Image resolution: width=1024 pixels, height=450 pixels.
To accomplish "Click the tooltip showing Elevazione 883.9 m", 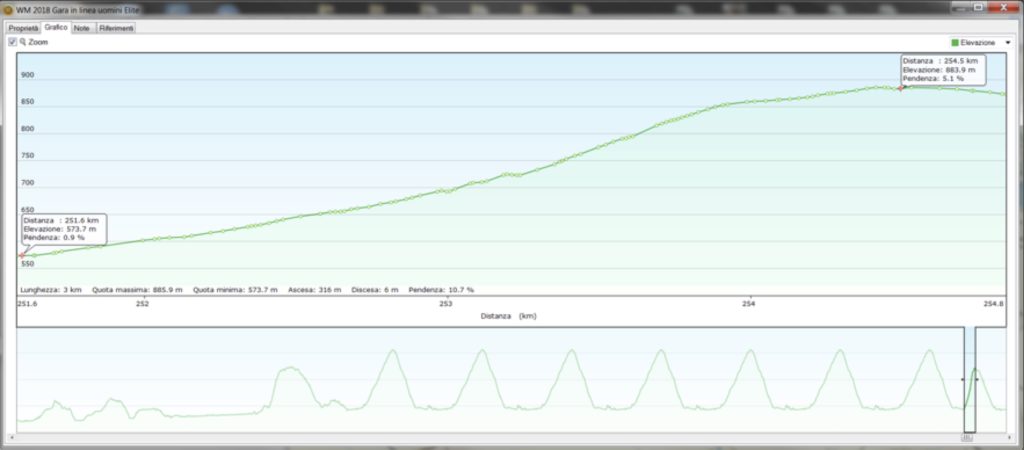I will 943,69.
